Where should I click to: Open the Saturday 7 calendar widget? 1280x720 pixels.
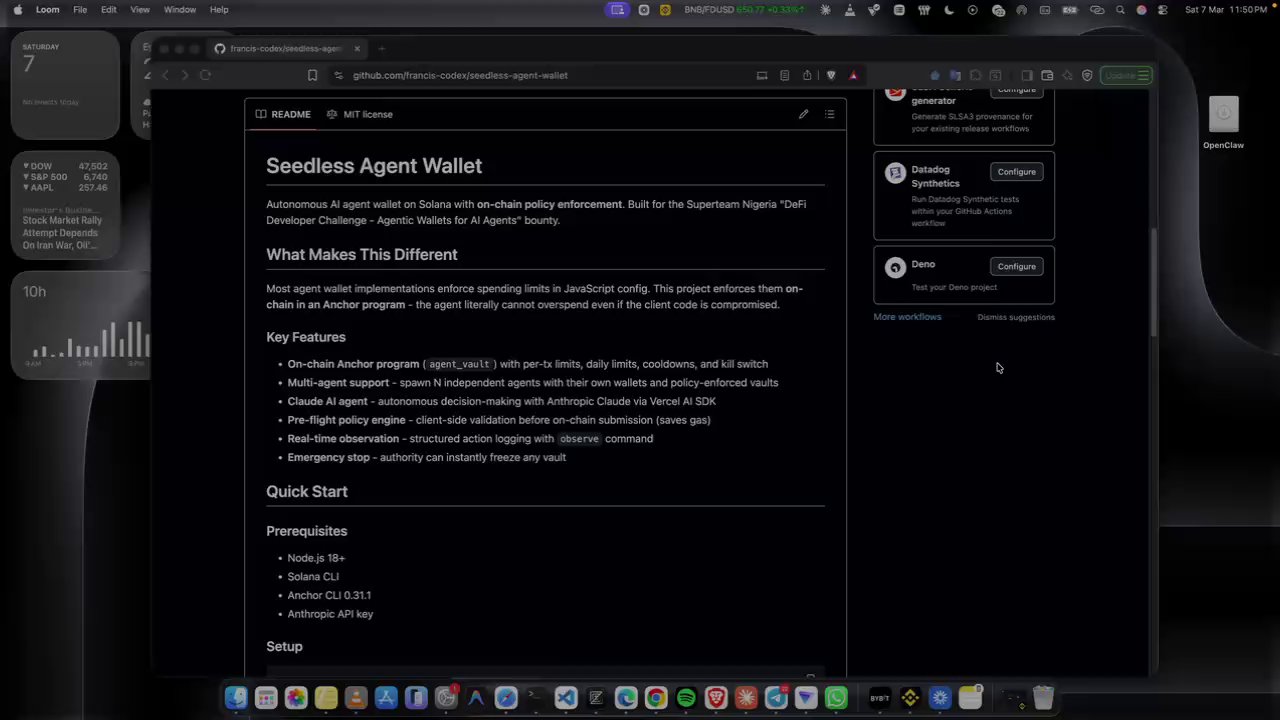pyautogui.click(x=65, y=85)
